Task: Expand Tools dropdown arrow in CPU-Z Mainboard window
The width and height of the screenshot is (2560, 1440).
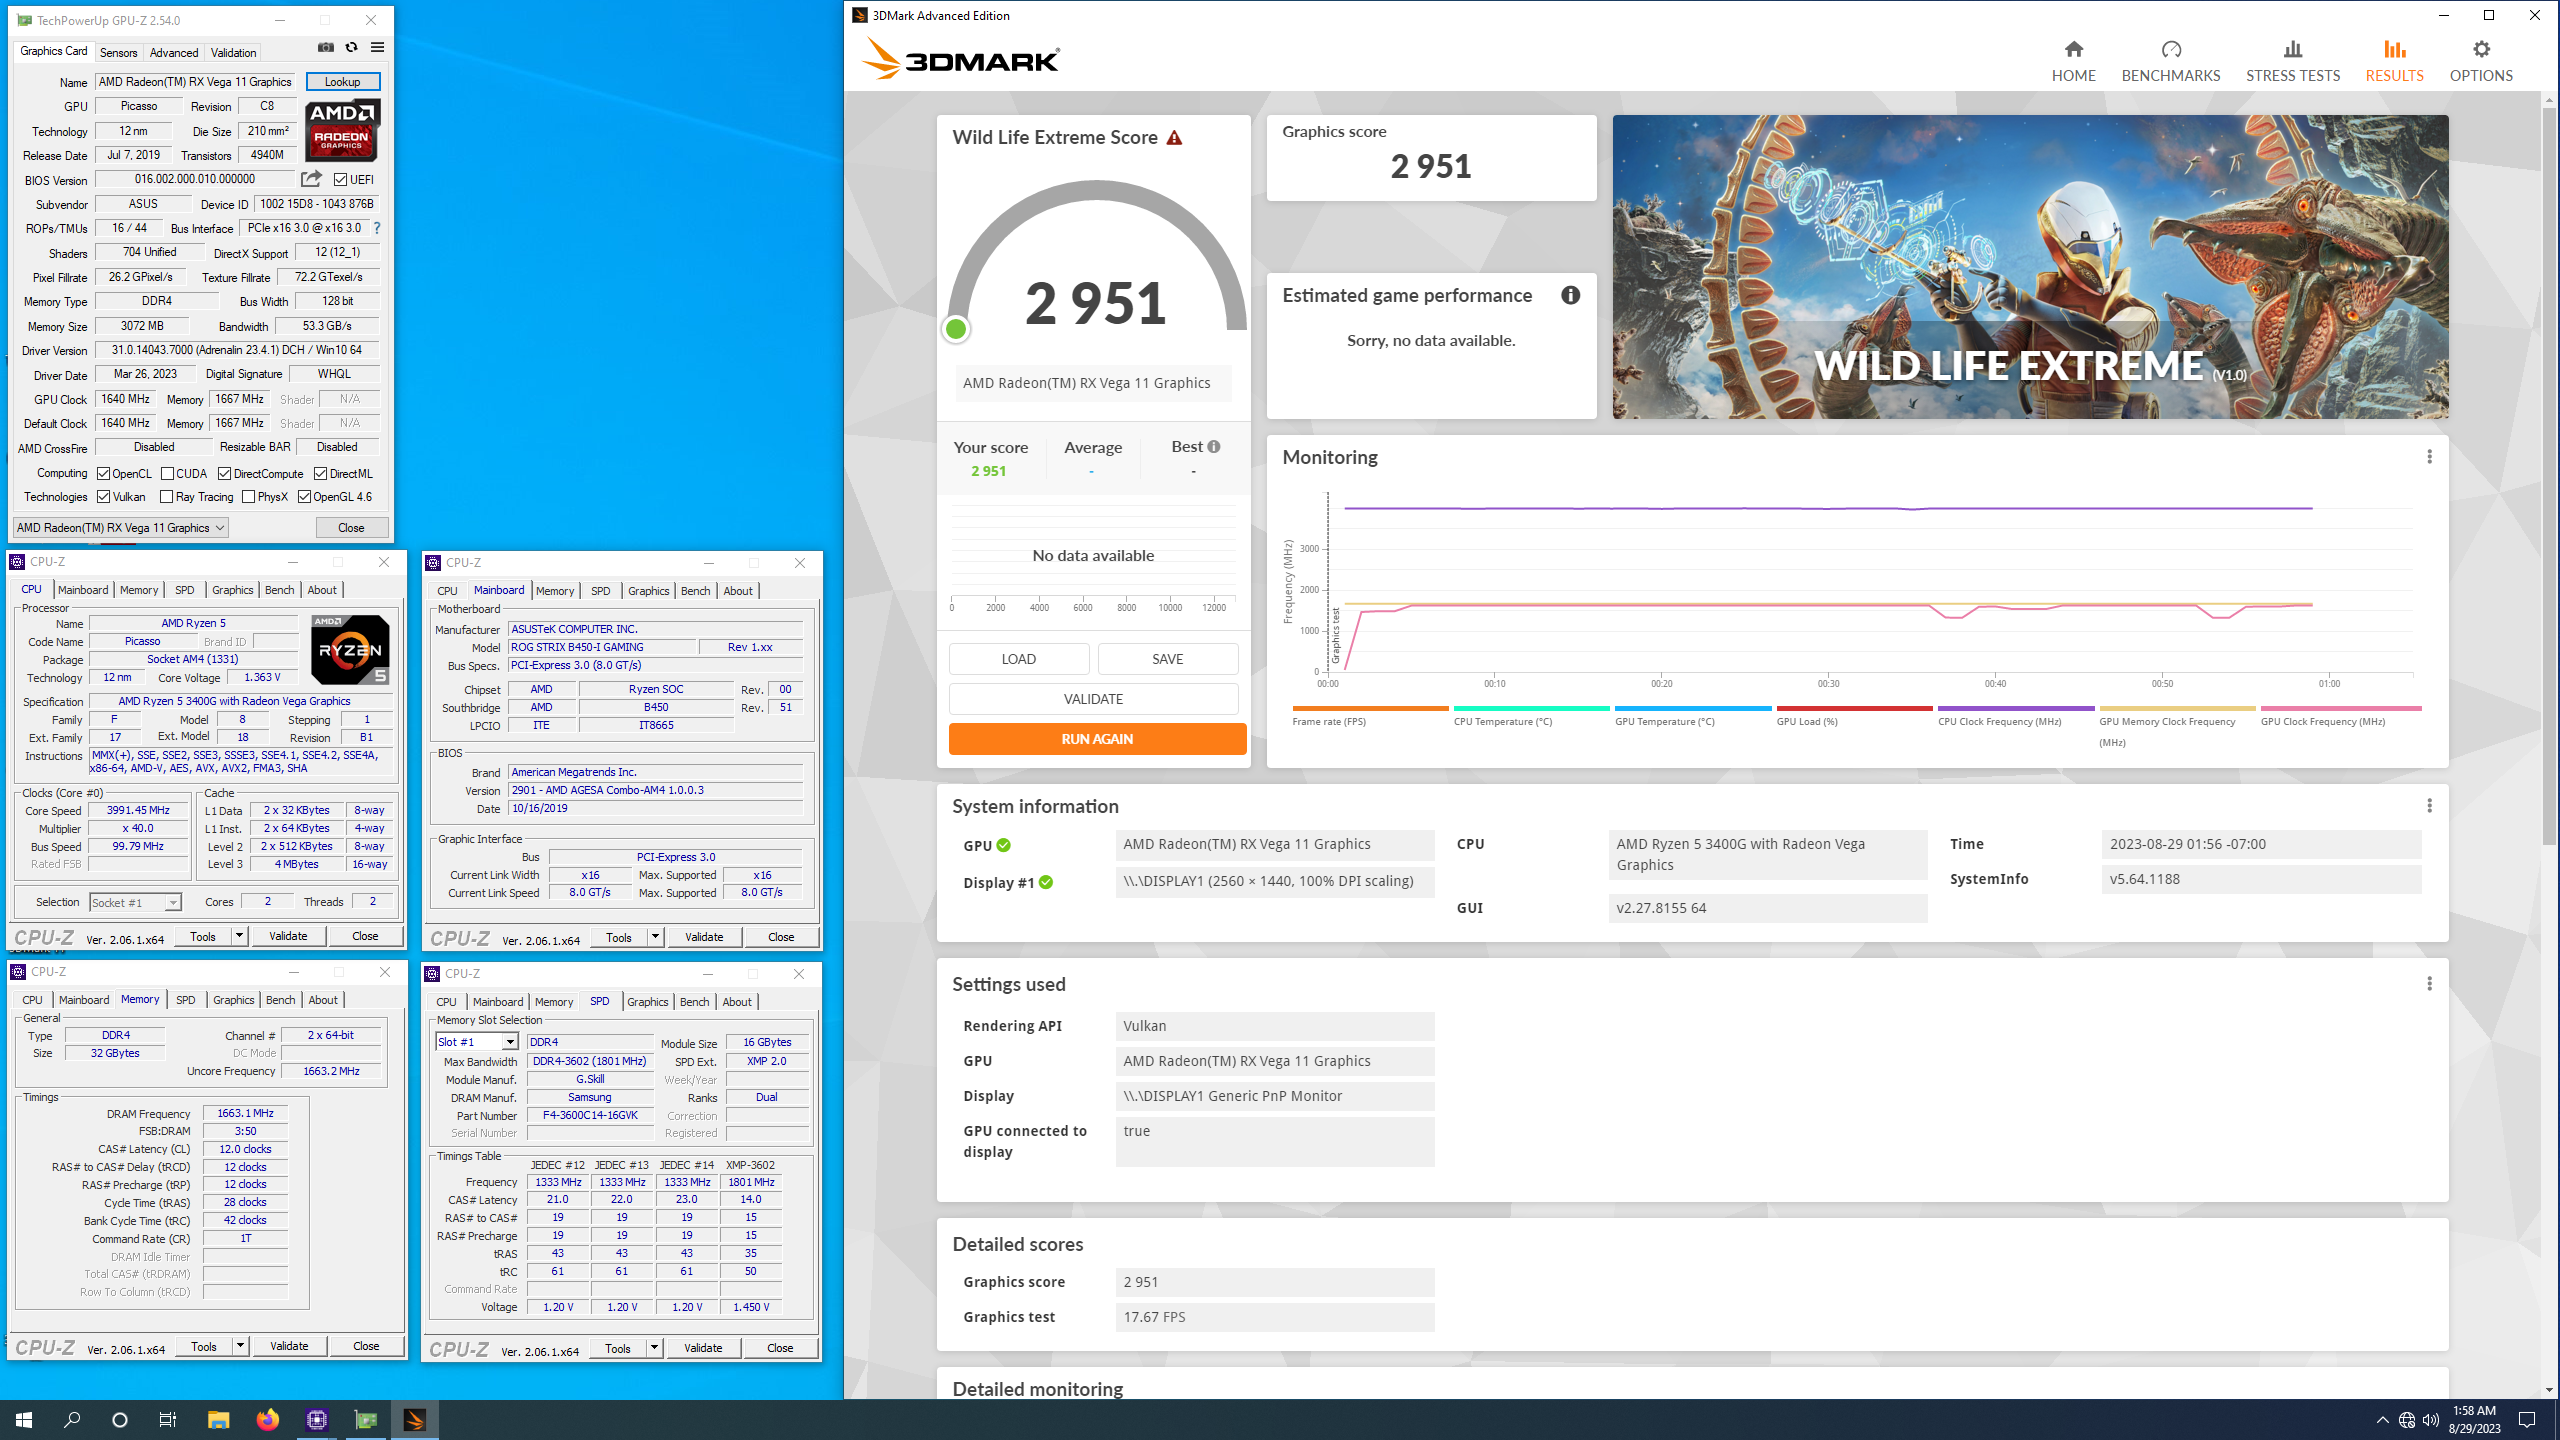Action: pos(655,937)
